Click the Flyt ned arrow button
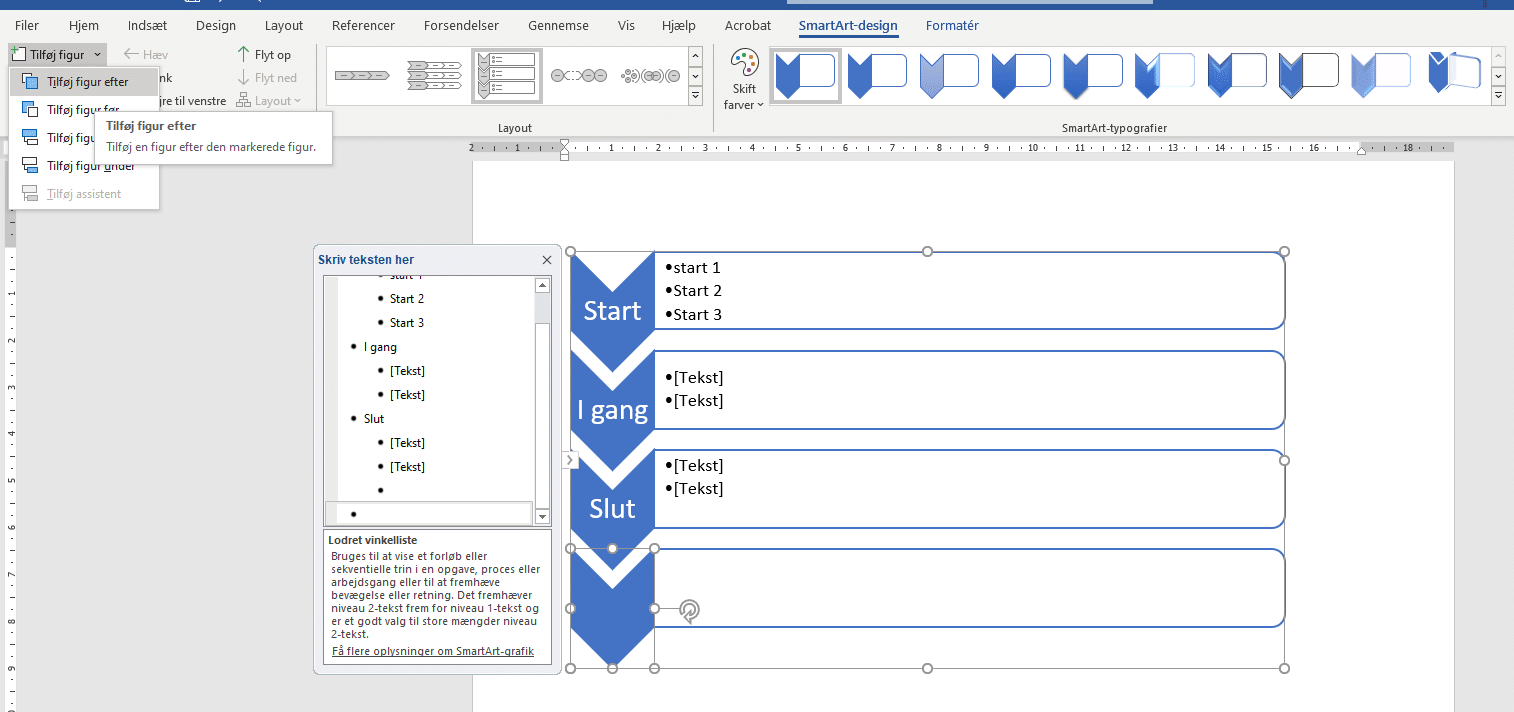This screenshot has height=712, width=1514. pos(266,78)
